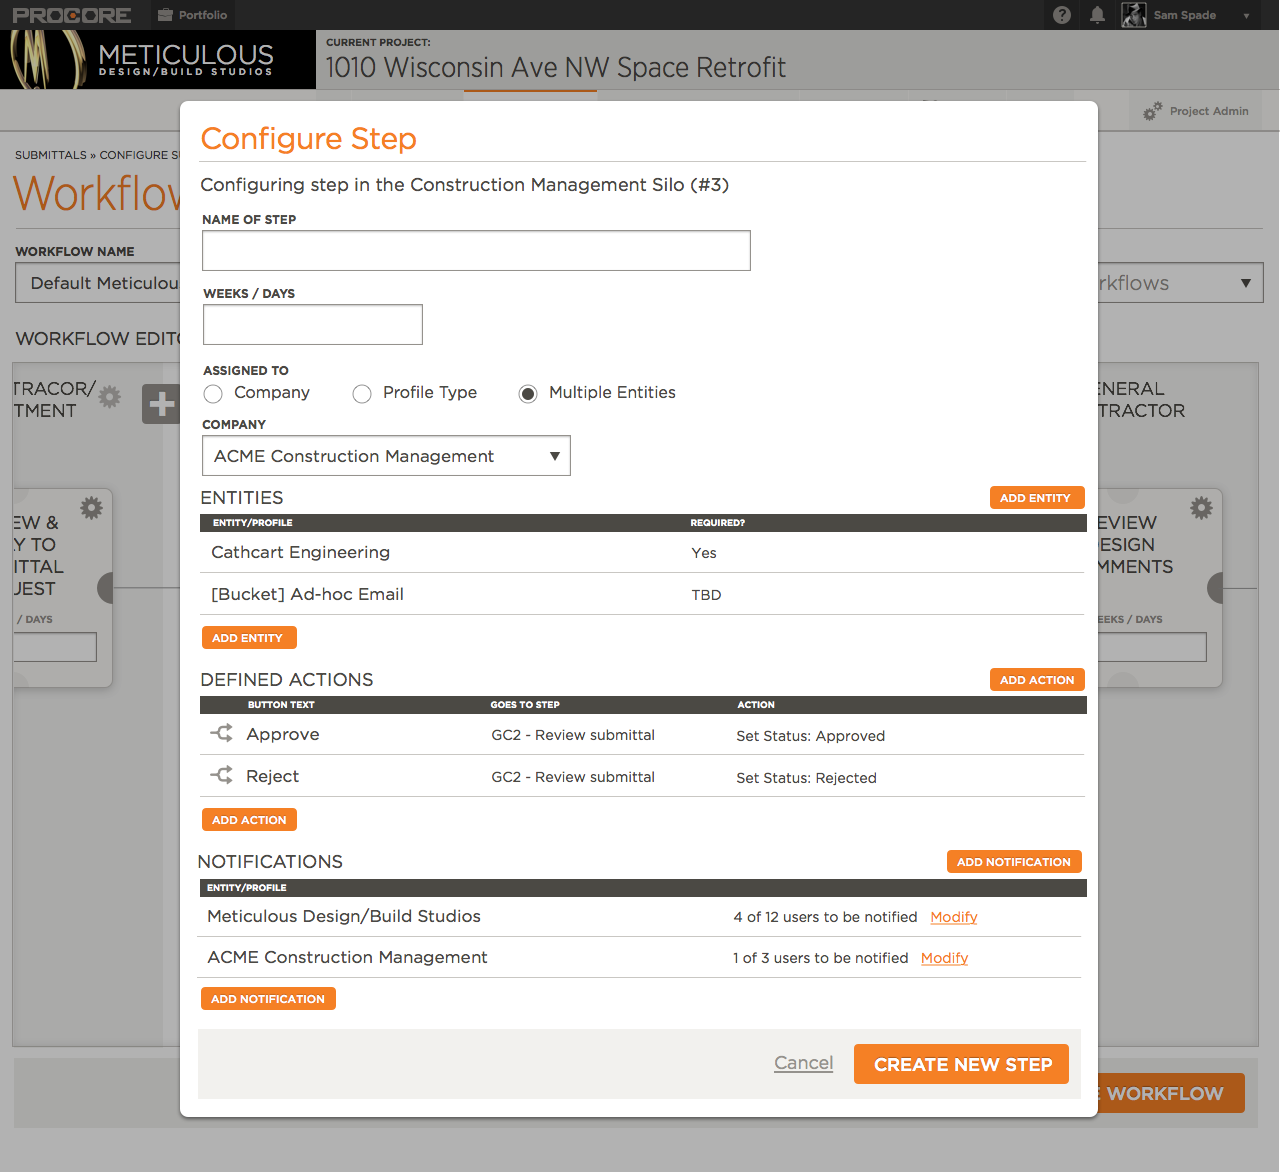Open the workflows dropdown behind the dialog

(x=1180, y=283)
